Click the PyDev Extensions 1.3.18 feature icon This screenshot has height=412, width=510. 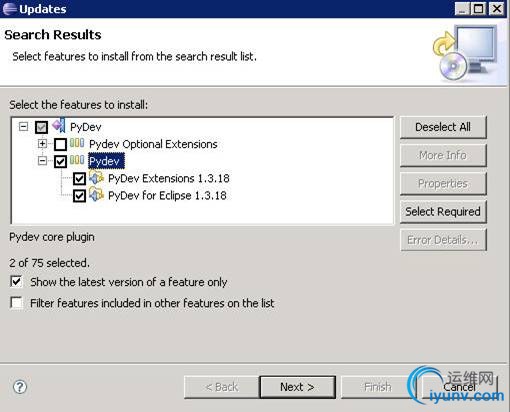[97, 178]
